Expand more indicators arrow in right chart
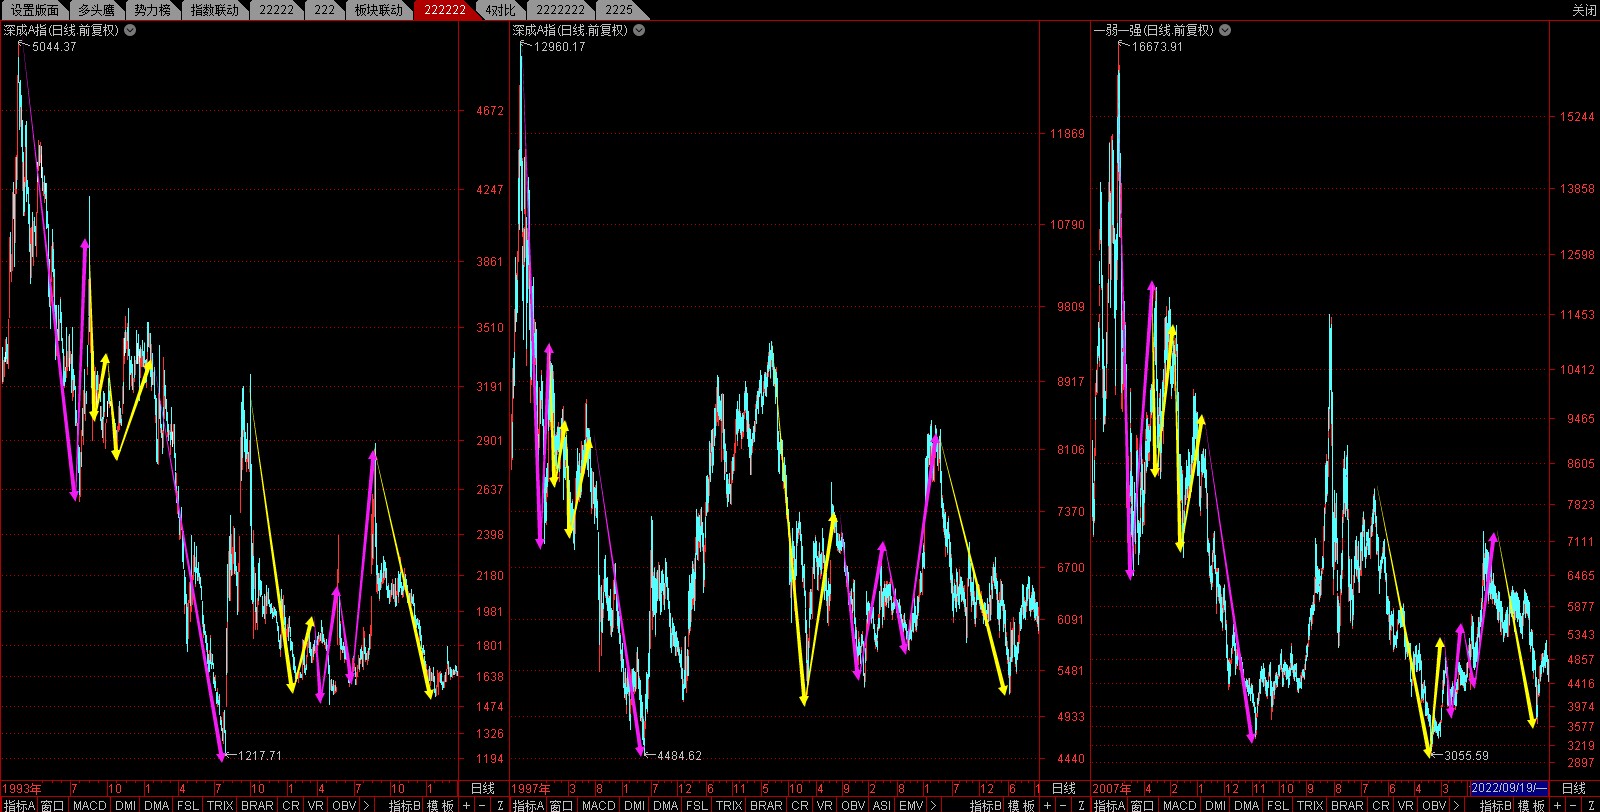The width and height of the screenshot is (1600, 812). pyautogui.click(x=1456, y=805)
